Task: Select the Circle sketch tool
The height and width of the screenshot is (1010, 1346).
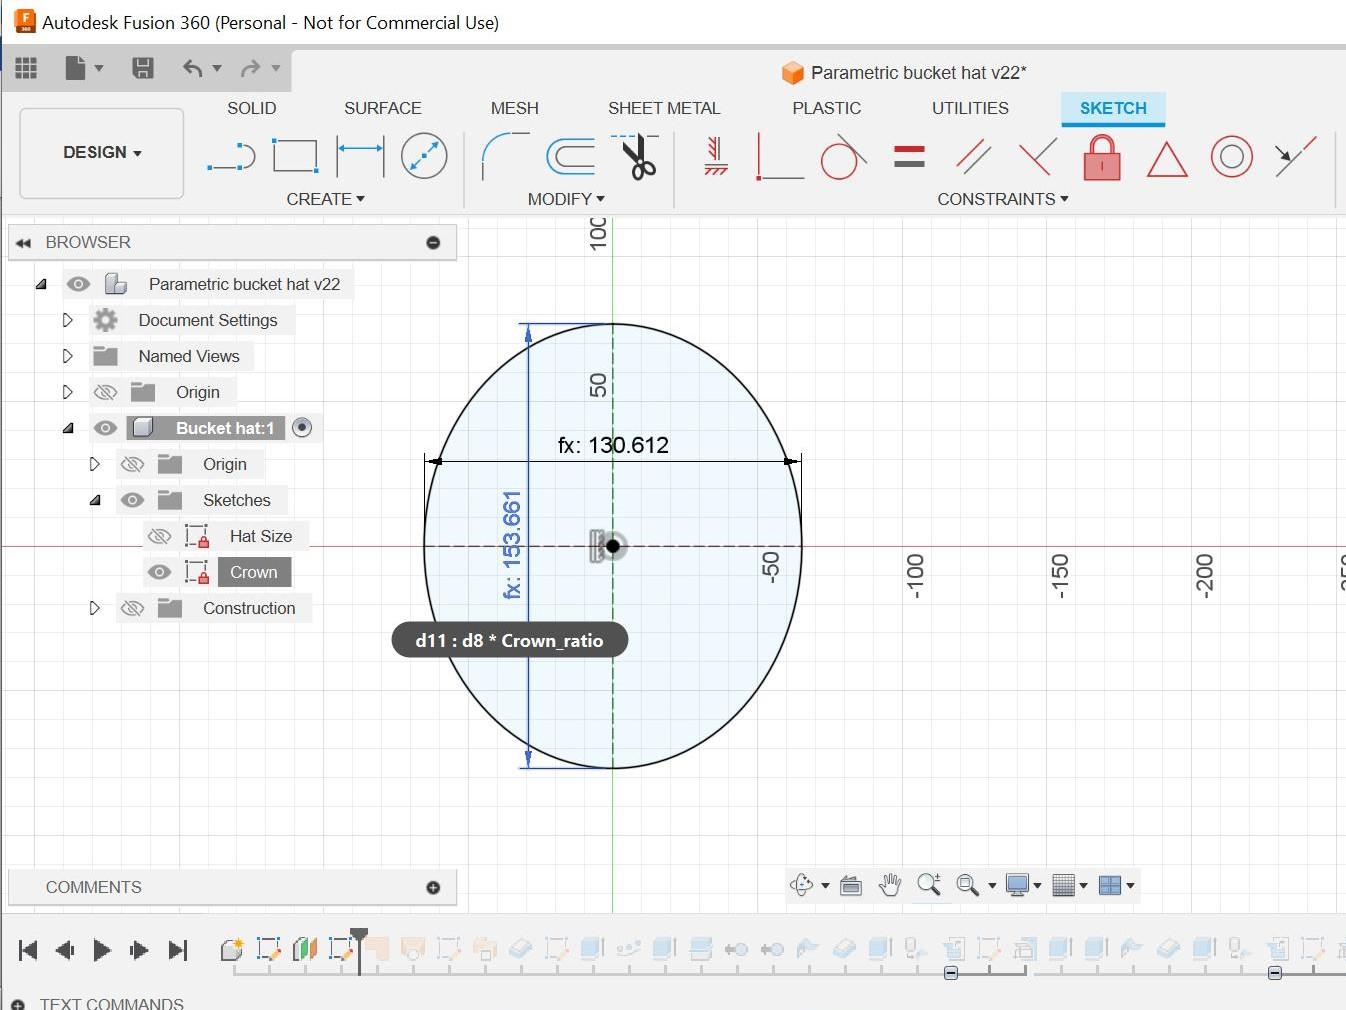Action: [424, 156]
